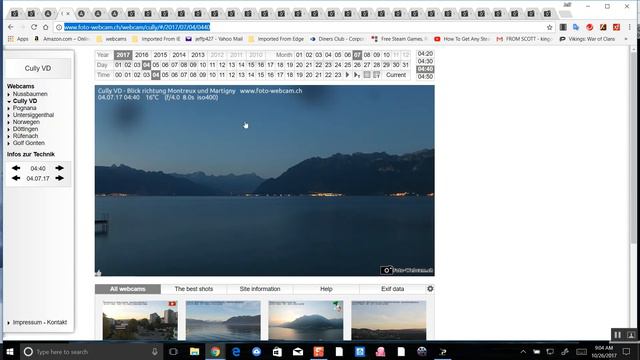Click the play-by-day icon next to play
This screenshot has width=640, height=360.
coord(357,75)
